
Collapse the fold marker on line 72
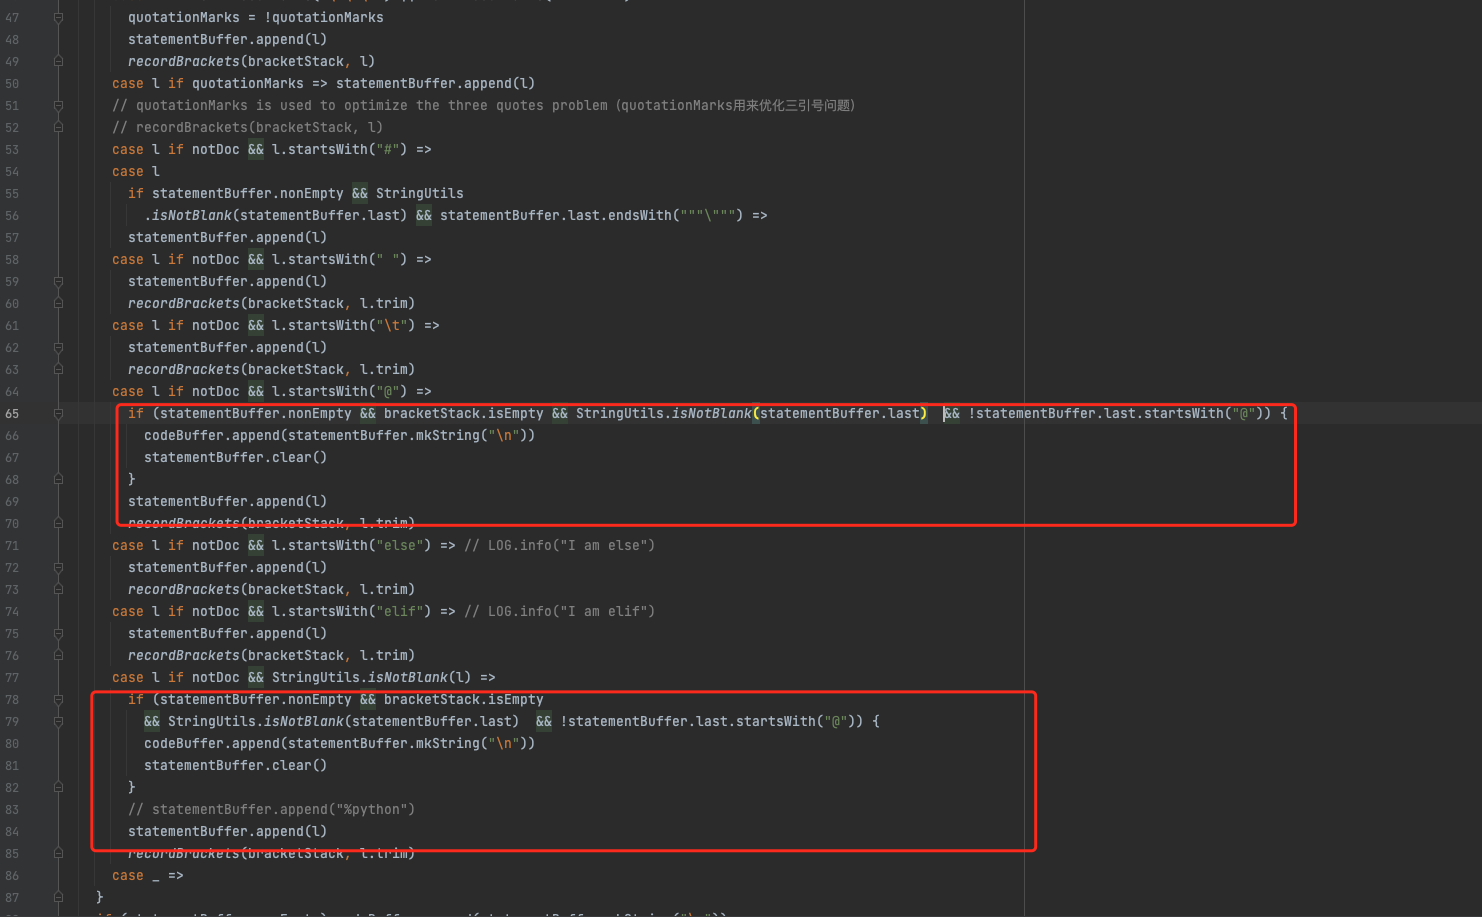tap(58, 568)
